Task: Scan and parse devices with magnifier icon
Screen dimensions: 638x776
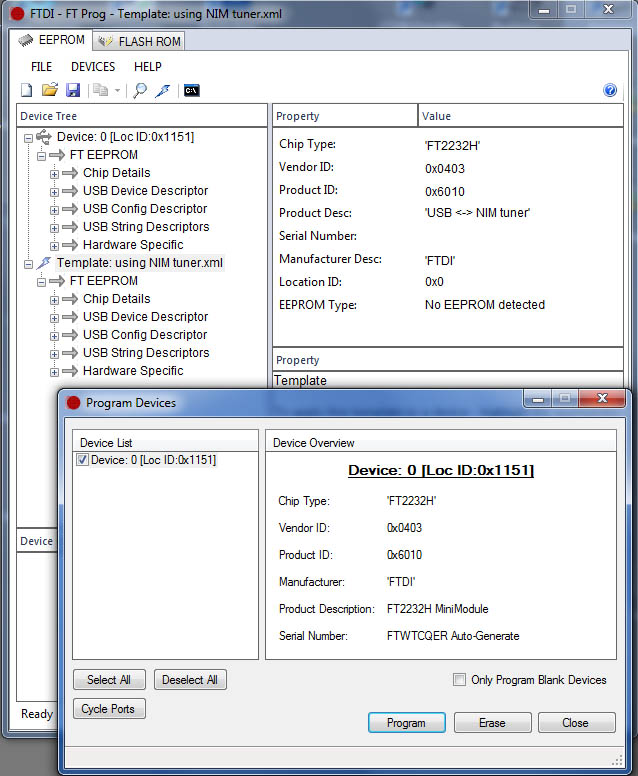Action: click(140, 91)
